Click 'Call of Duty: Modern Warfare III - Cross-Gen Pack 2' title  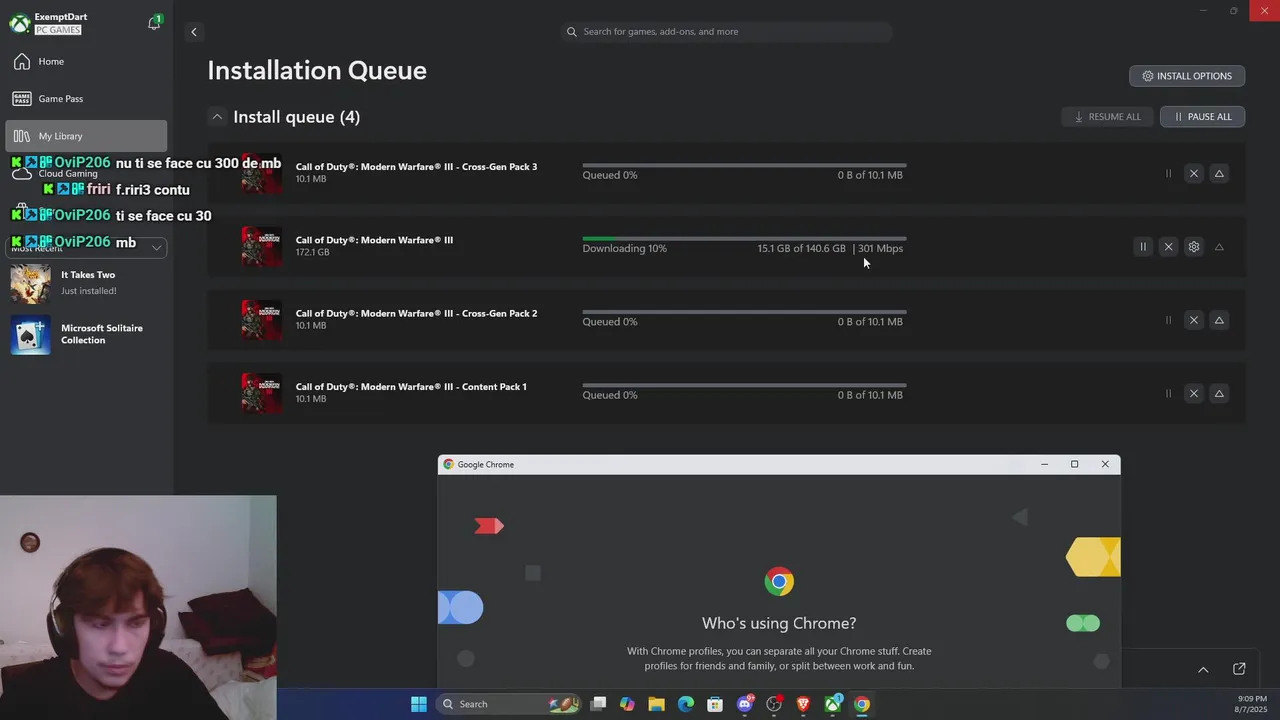coord(416,313)
